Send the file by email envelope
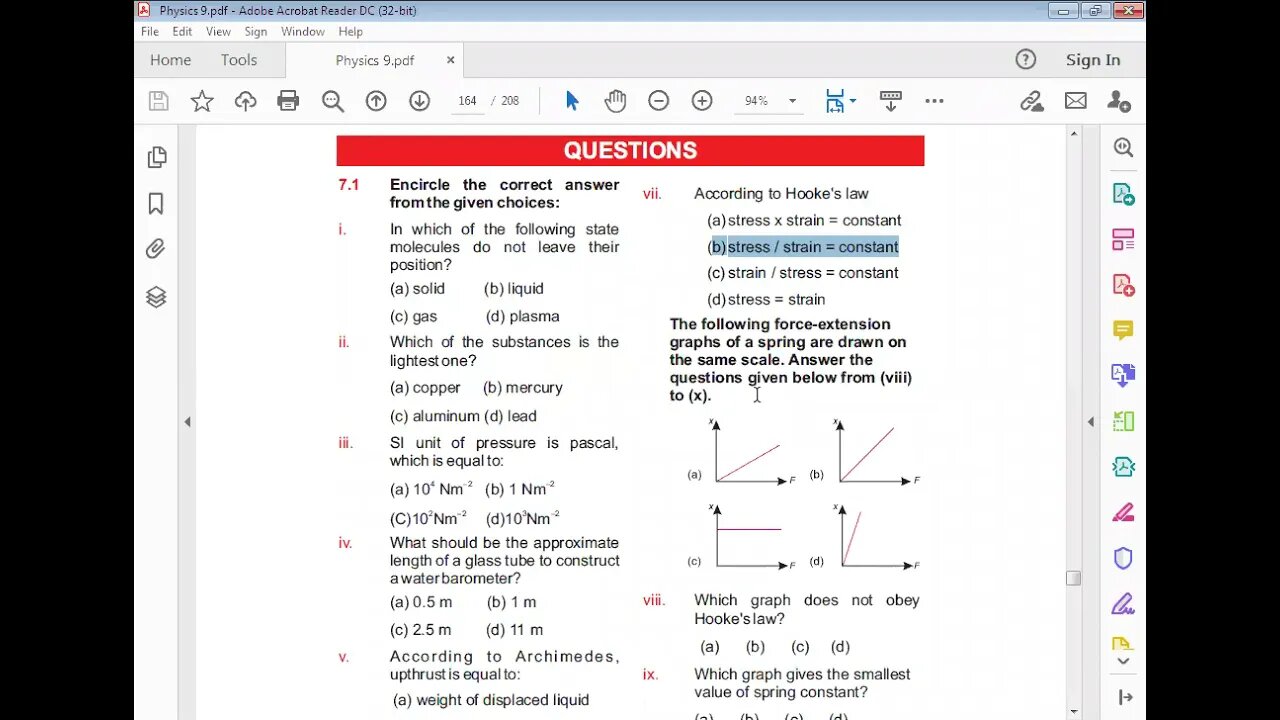Screen dimensions: 1280x720 click(x=1075, y=101)
